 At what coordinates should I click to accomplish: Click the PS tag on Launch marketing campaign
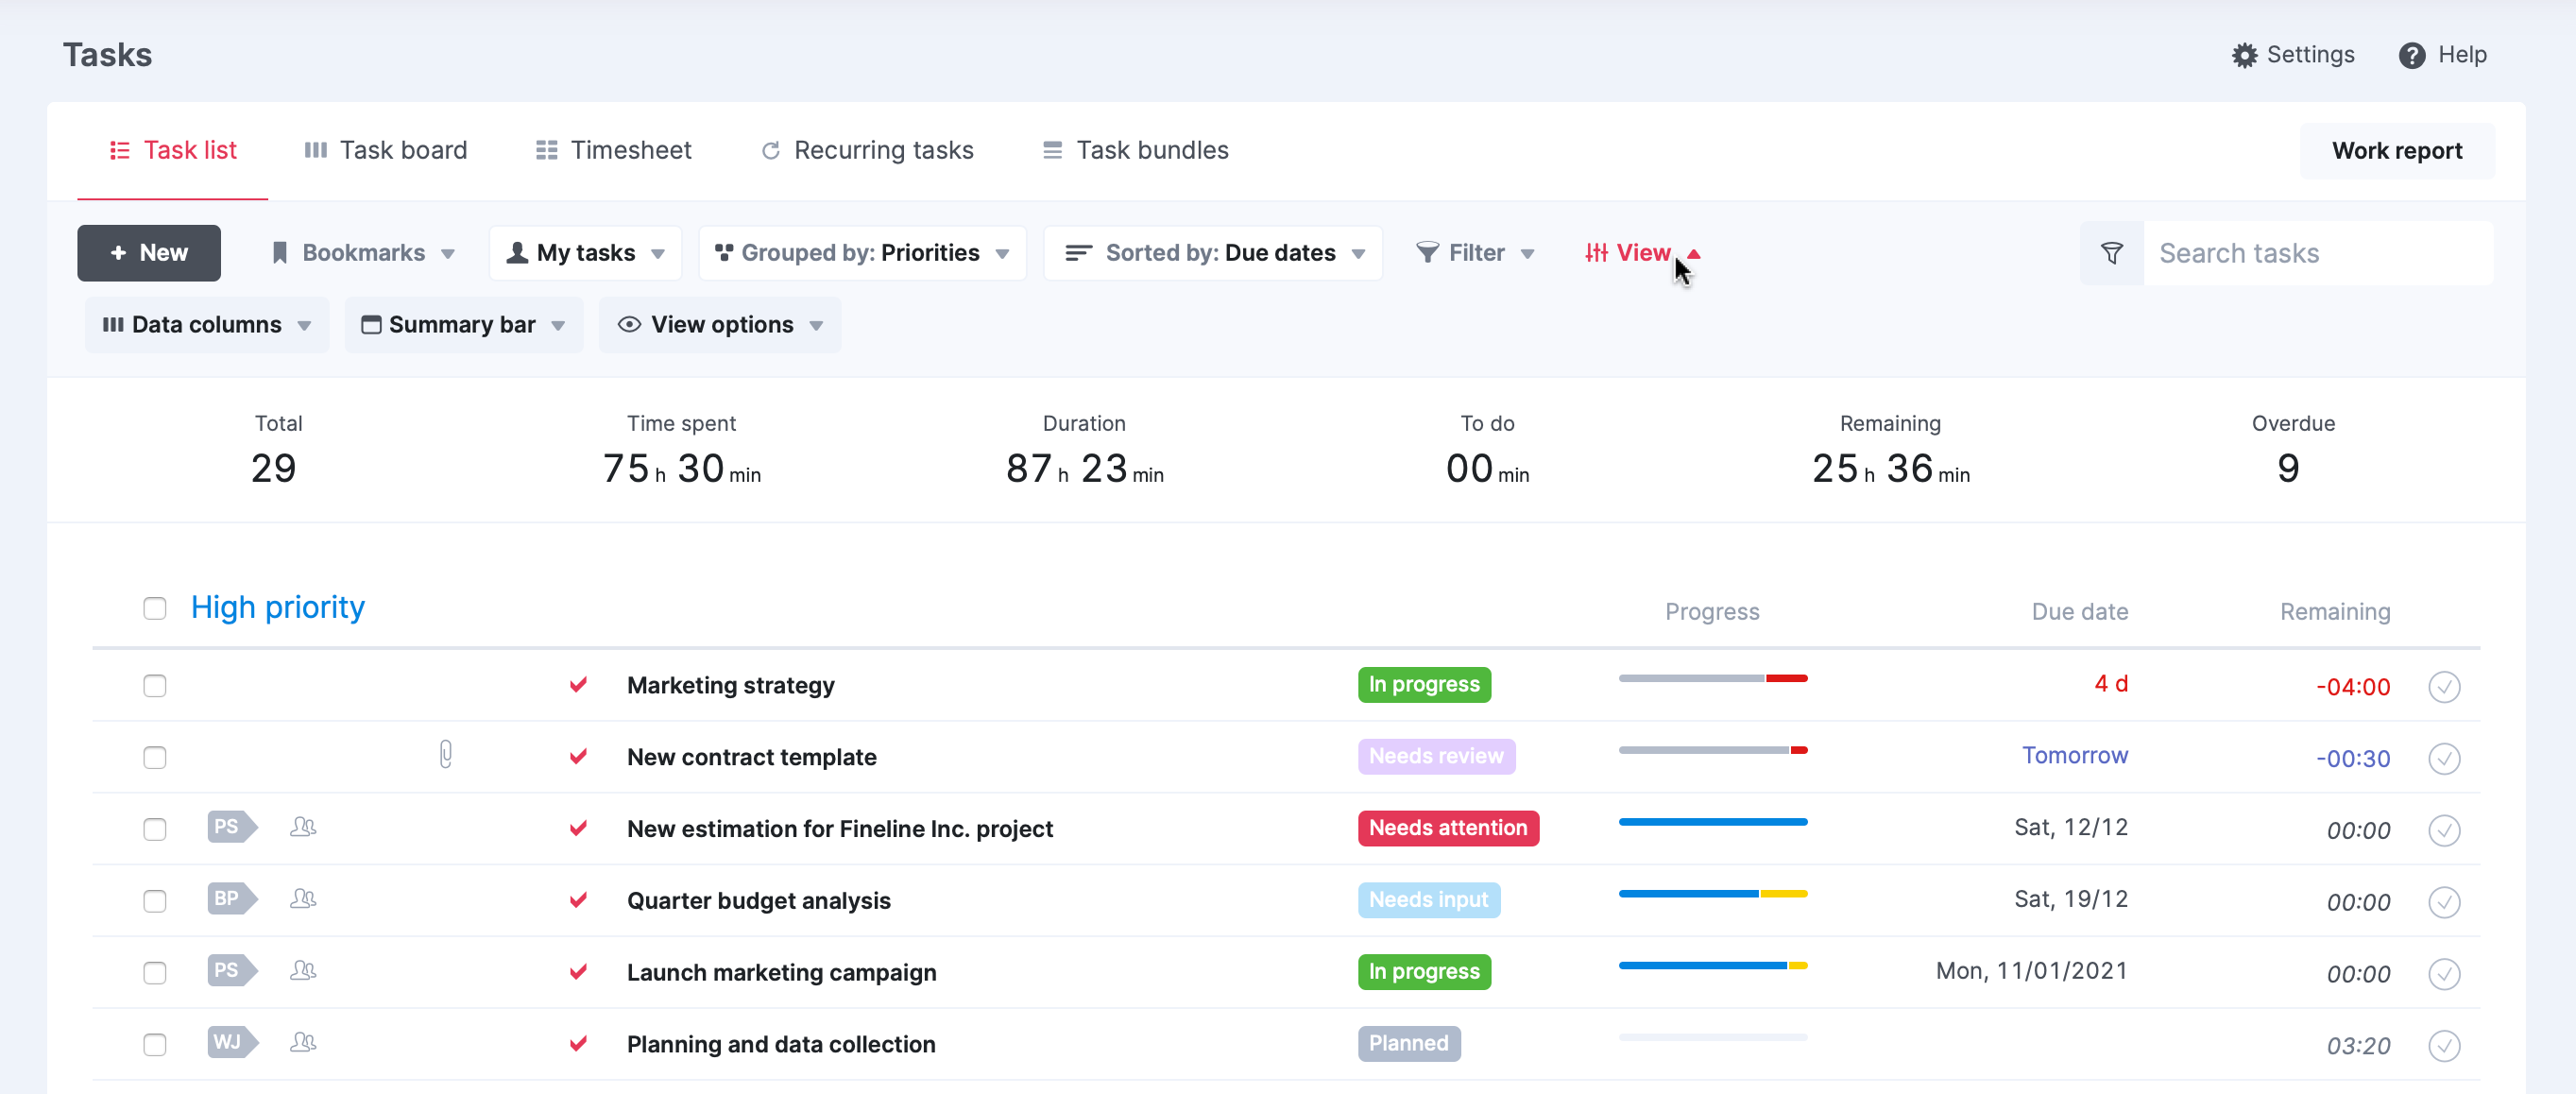(230, 970)
